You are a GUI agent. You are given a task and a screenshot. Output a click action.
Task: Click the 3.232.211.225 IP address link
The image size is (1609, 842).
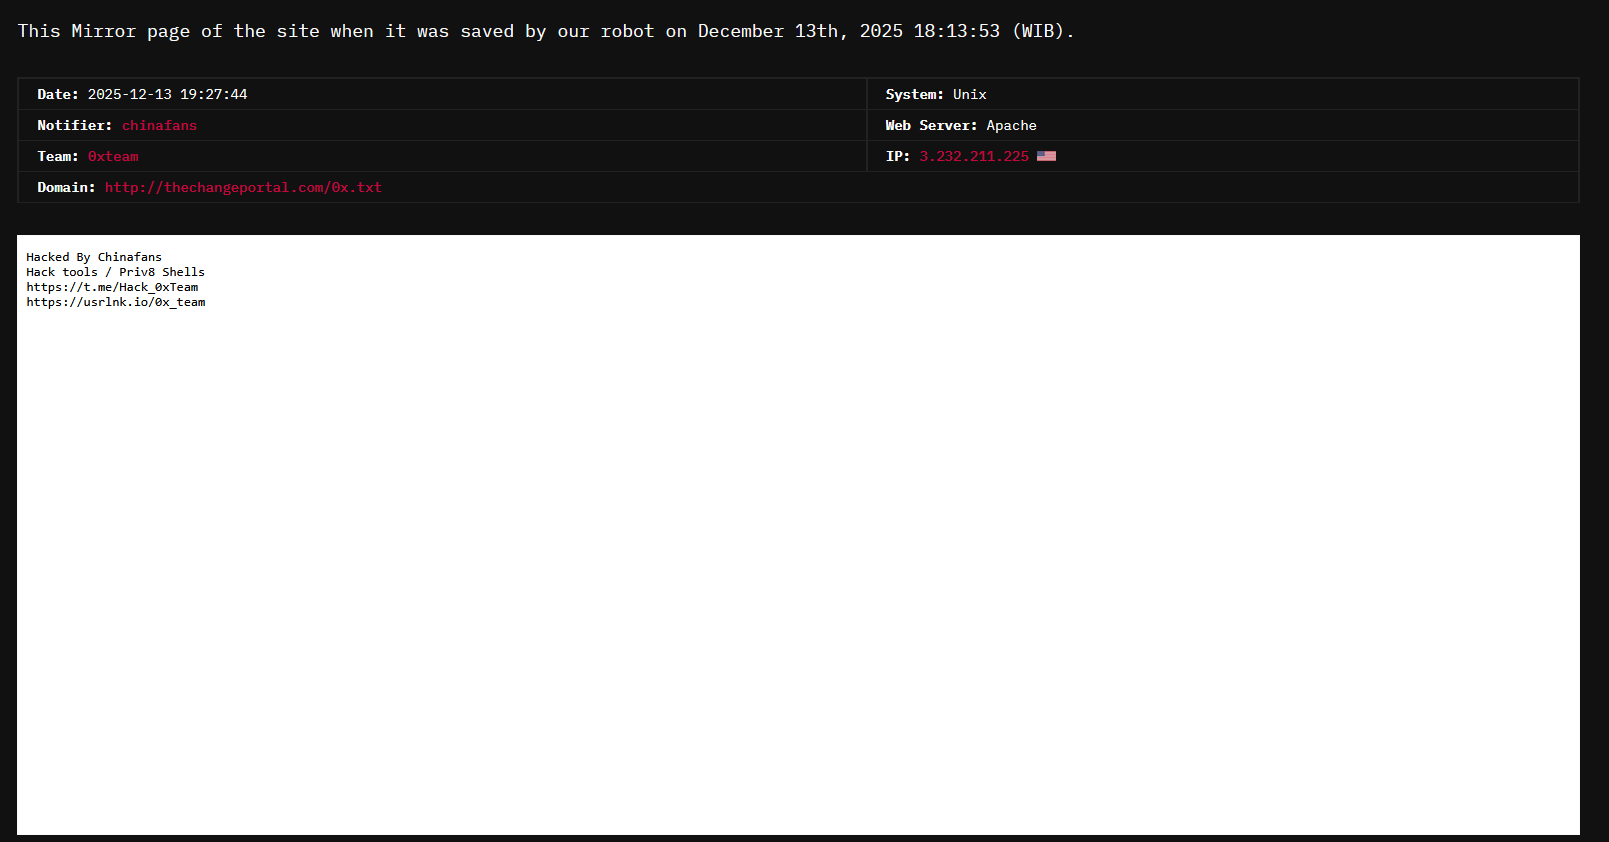[973, 156]
